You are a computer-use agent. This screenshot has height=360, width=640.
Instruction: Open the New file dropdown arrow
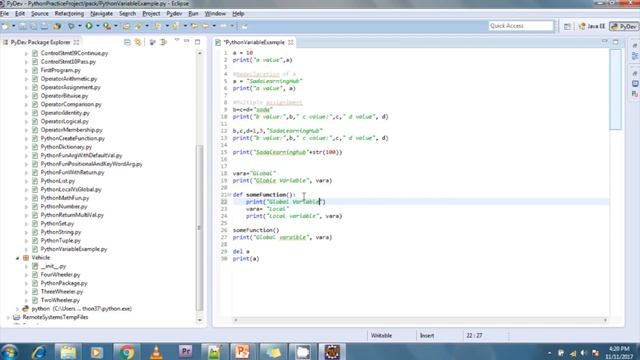(13, 26)
